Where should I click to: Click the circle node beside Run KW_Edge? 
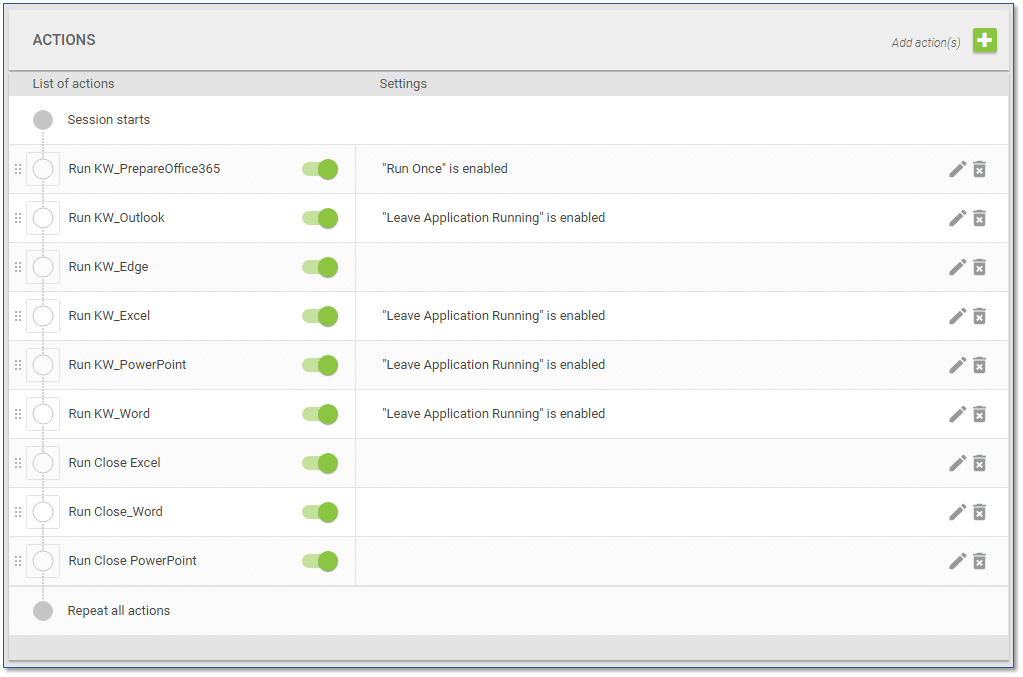pos(43,267)
